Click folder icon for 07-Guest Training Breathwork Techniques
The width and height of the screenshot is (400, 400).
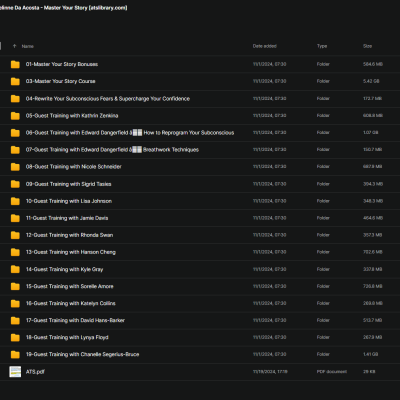[15, 150]
